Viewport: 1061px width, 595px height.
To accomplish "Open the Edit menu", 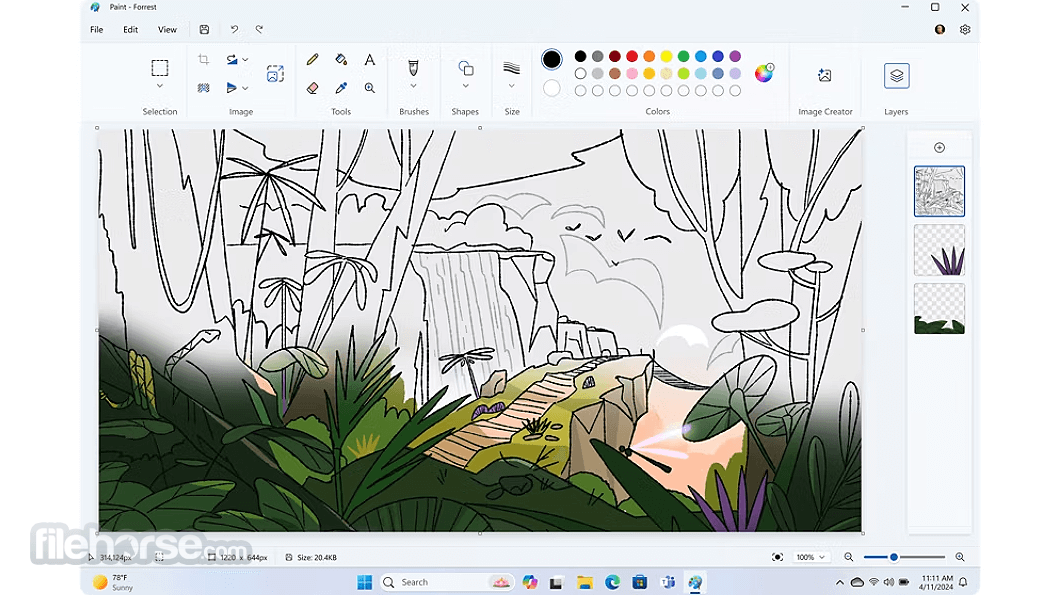I will [131, 30].
